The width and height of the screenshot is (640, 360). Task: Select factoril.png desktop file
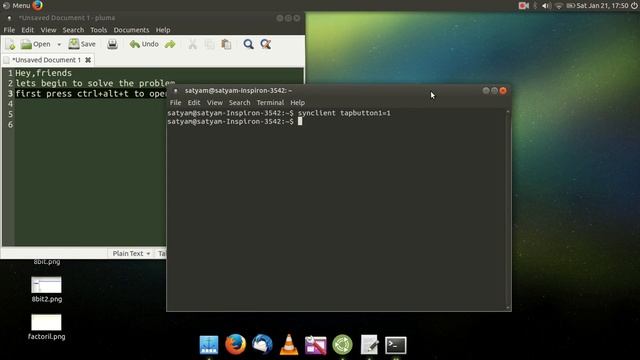coord(46,327)
